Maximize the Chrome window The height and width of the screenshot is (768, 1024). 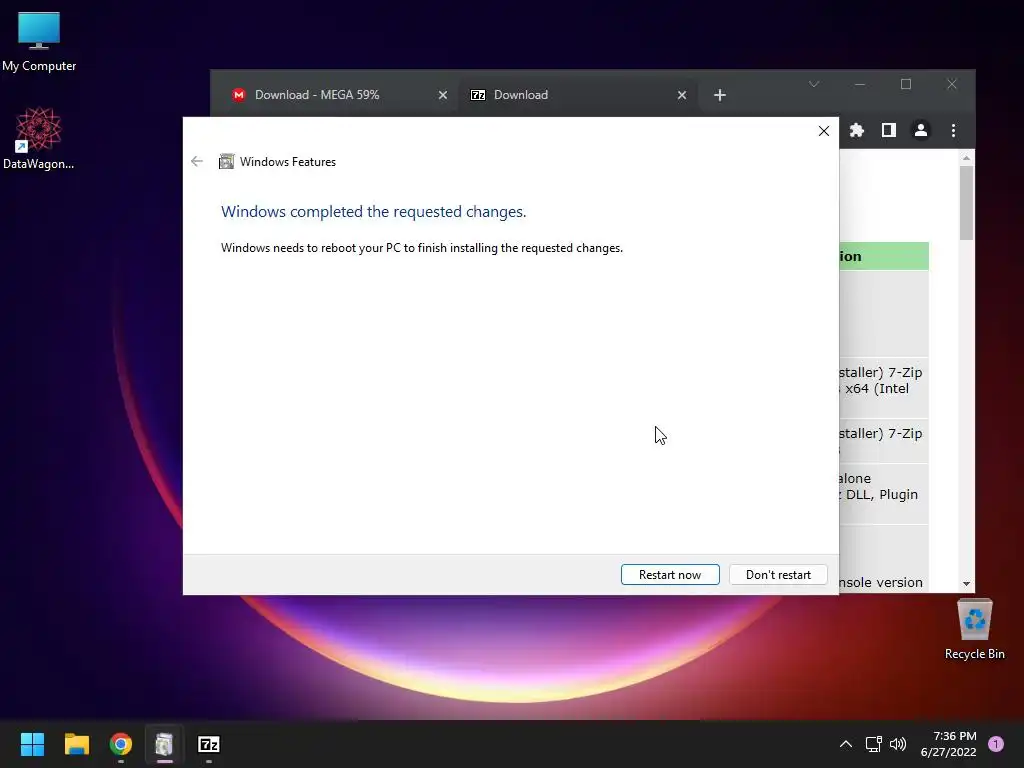click(x=906, y=84)
